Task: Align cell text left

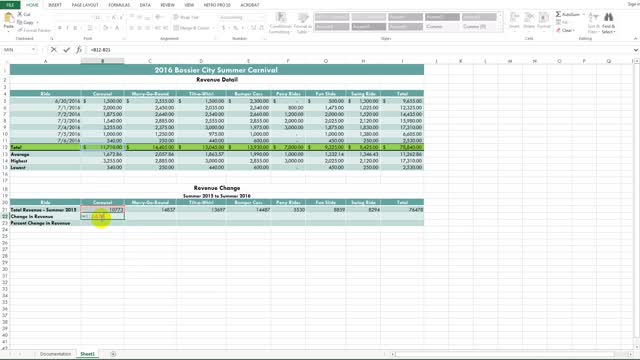Action: (x=131, y=28)
